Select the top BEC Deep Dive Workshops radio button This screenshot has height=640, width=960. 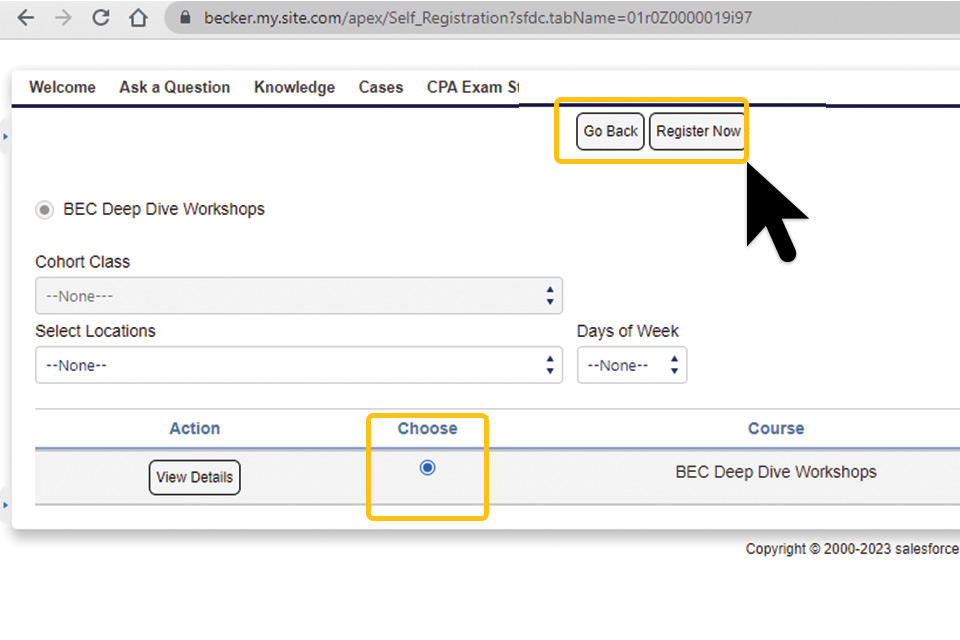click(44, 210)
